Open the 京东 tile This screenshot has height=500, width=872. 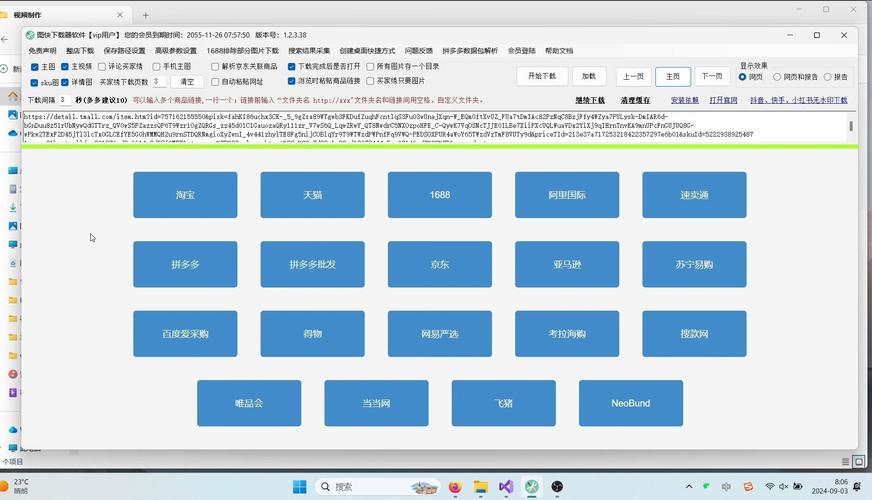pos(440,264)
